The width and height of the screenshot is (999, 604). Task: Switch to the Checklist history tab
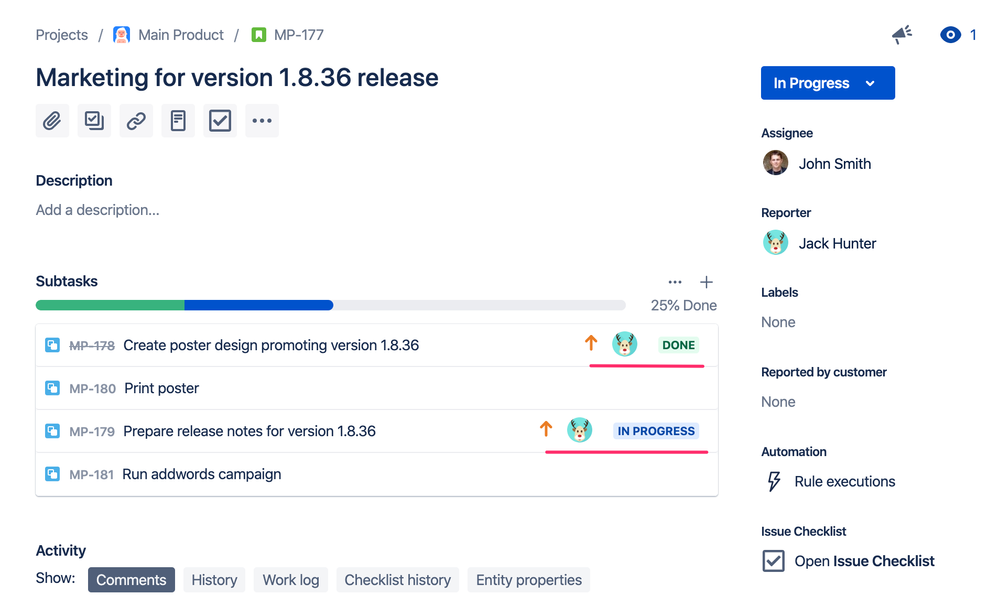click(397, 579)
